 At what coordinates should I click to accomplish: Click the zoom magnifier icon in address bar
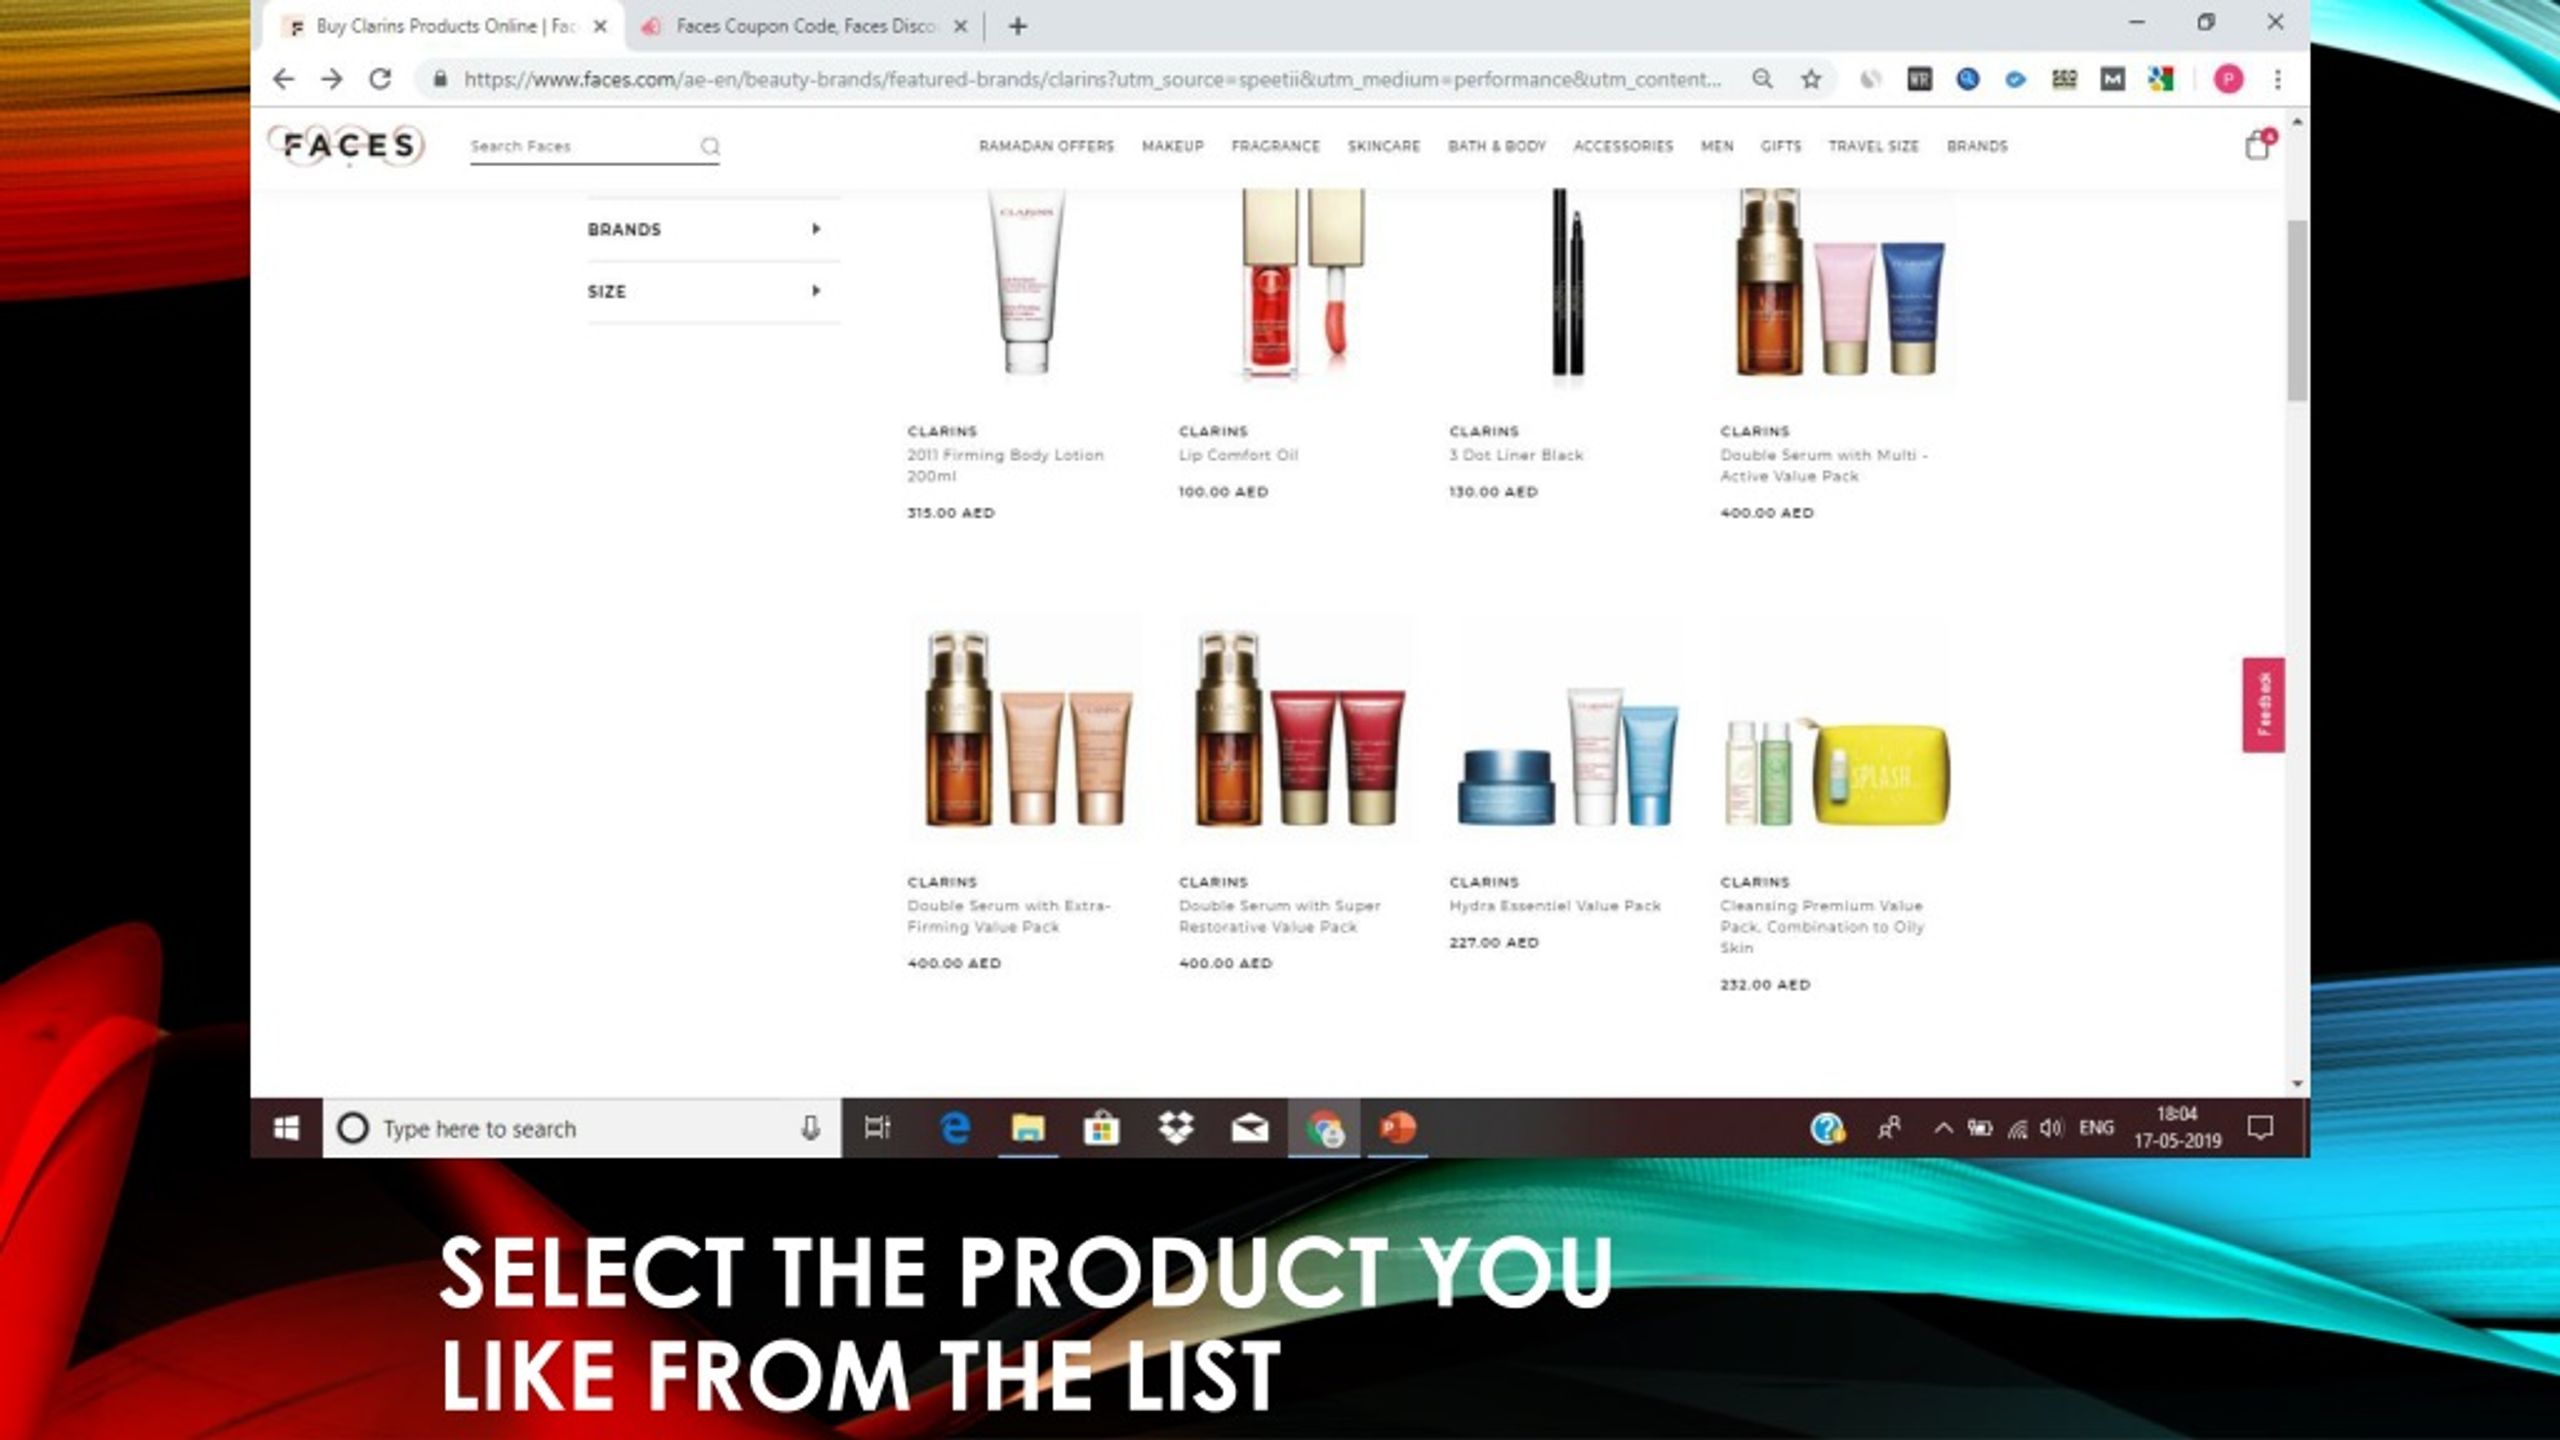[1762, 79]
